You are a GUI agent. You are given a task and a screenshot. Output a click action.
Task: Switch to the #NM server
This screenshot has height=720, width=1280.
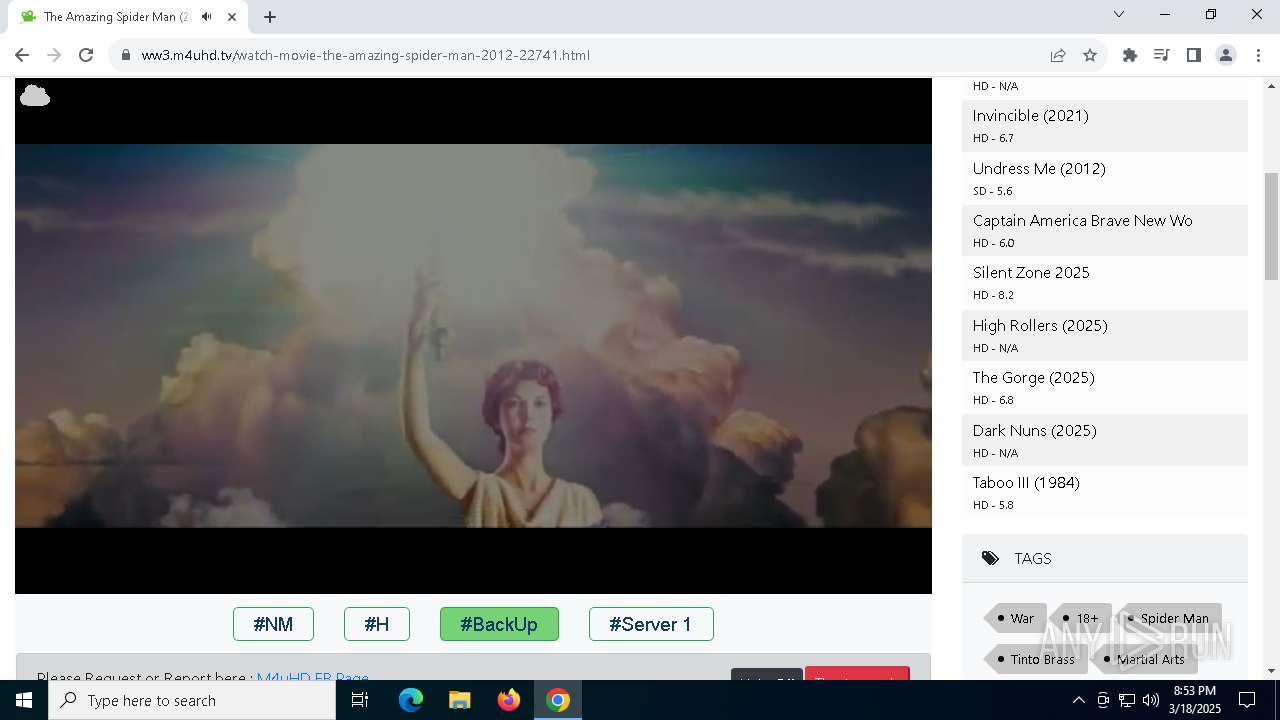tap(273, 624)
